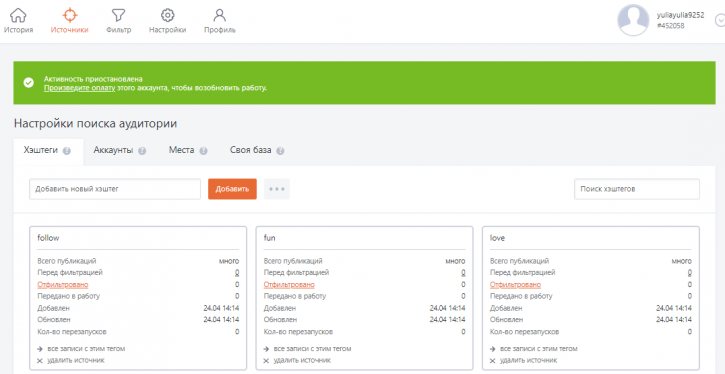The image size is (725, 374).
Task: Focus the Добавить новый хэштег input field
Action: pos(115,189)
